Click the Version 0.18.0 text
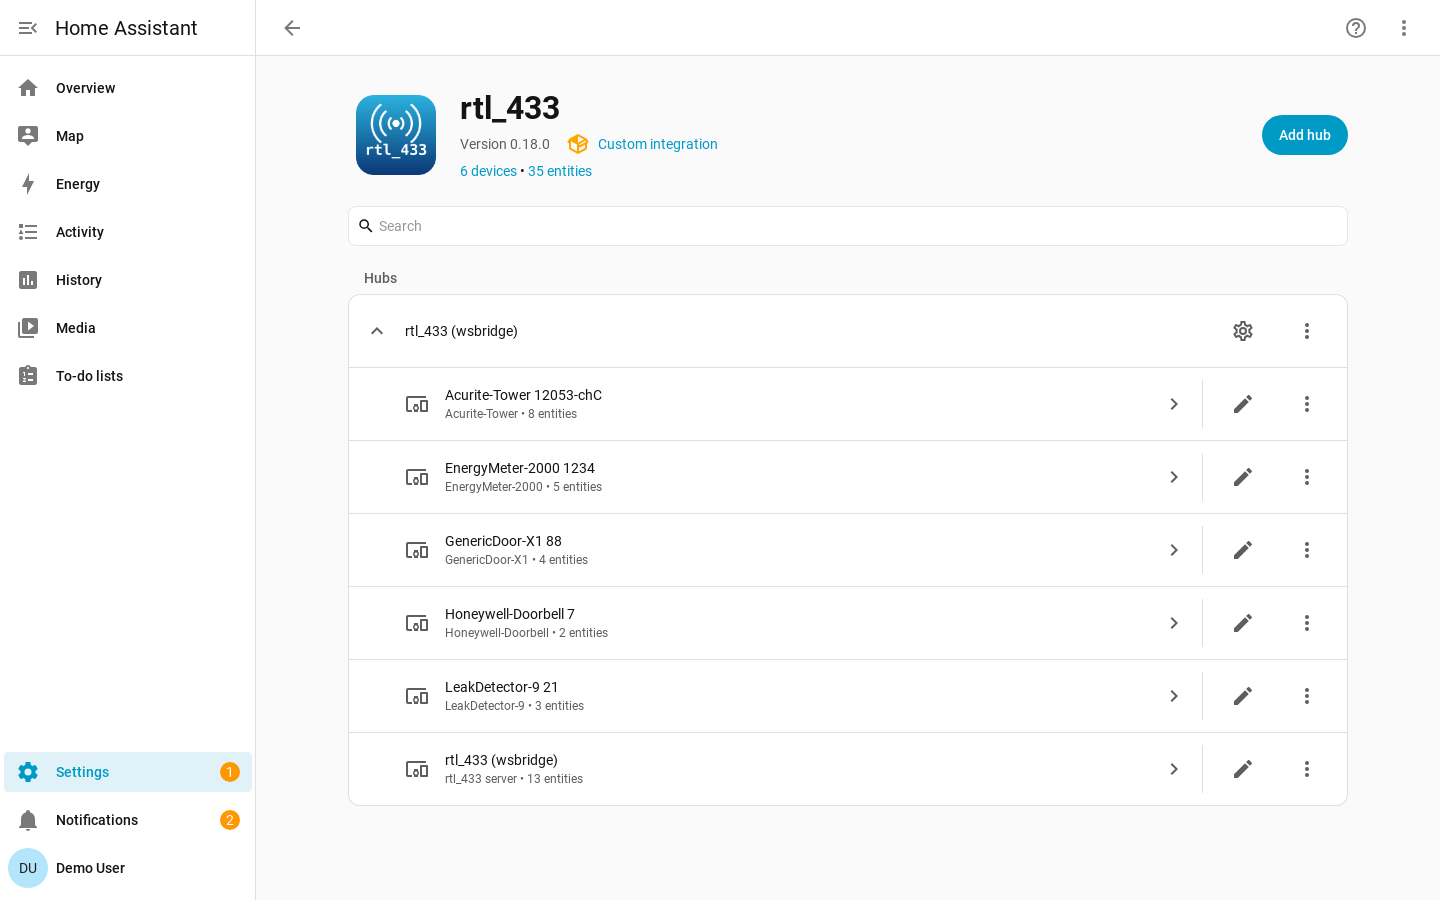Image resolution: width=1440 pixels, height=900 pixels. pyautogui.click(x=505, y=144)
